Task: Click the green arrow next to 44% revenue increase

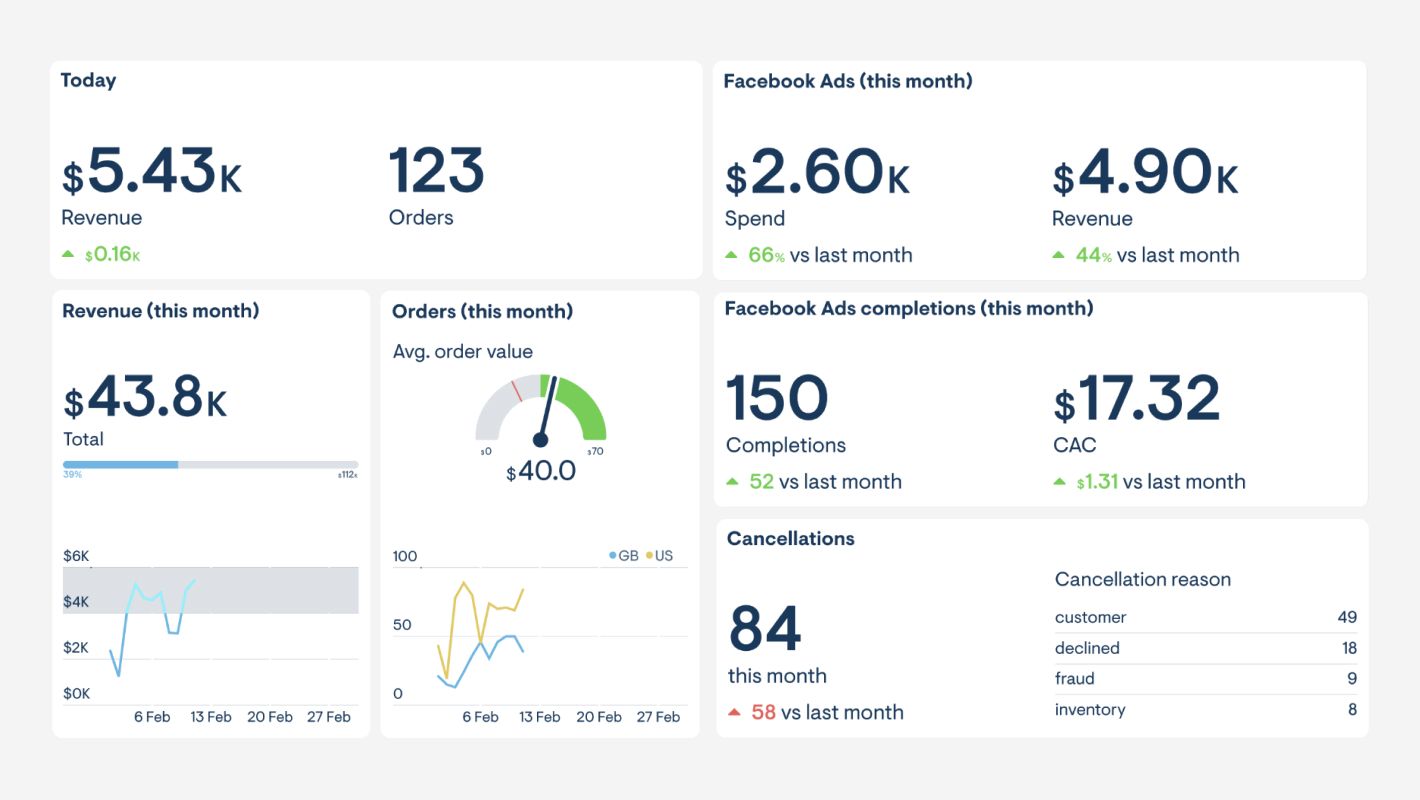Action: (1060, 255)
